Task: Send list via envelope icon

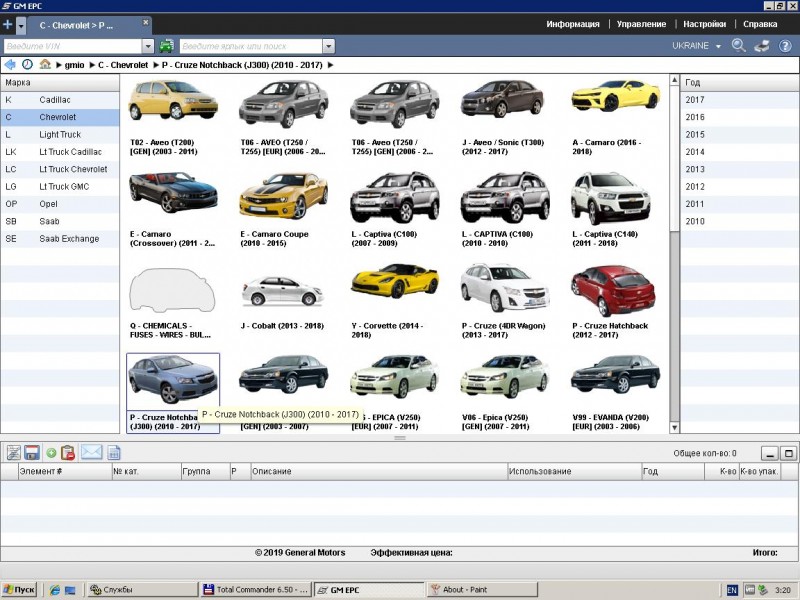Action: point(91,452)
